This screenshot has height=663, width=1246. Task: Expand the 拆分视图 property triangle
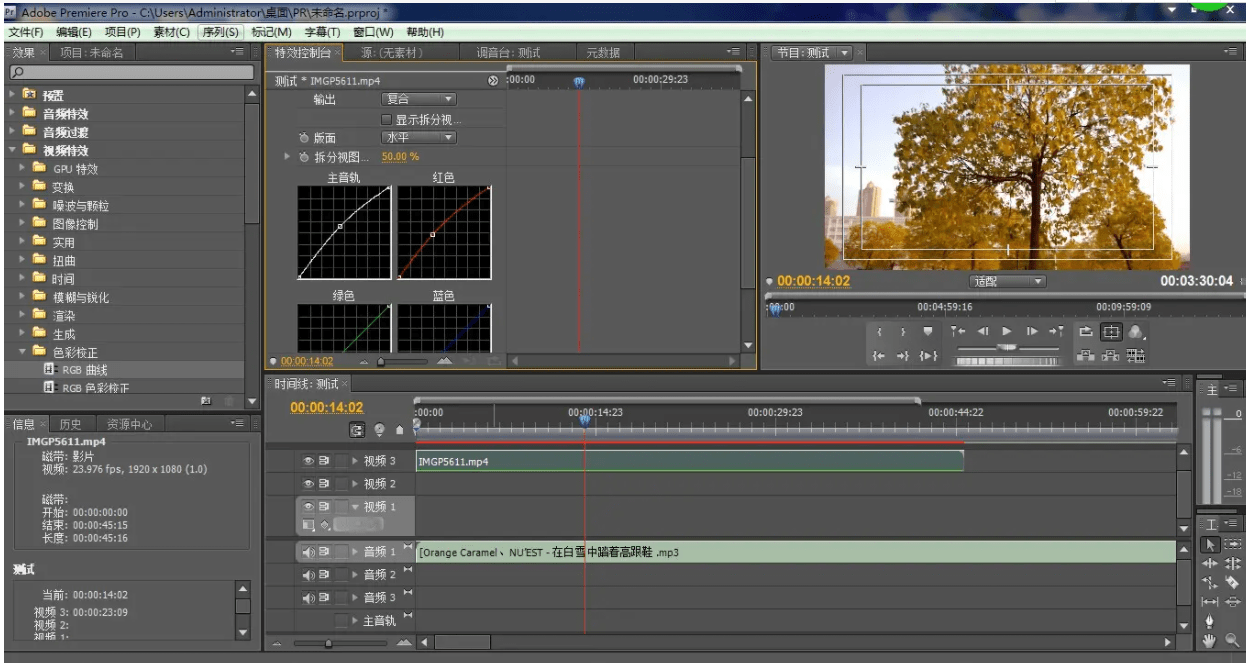287,157
